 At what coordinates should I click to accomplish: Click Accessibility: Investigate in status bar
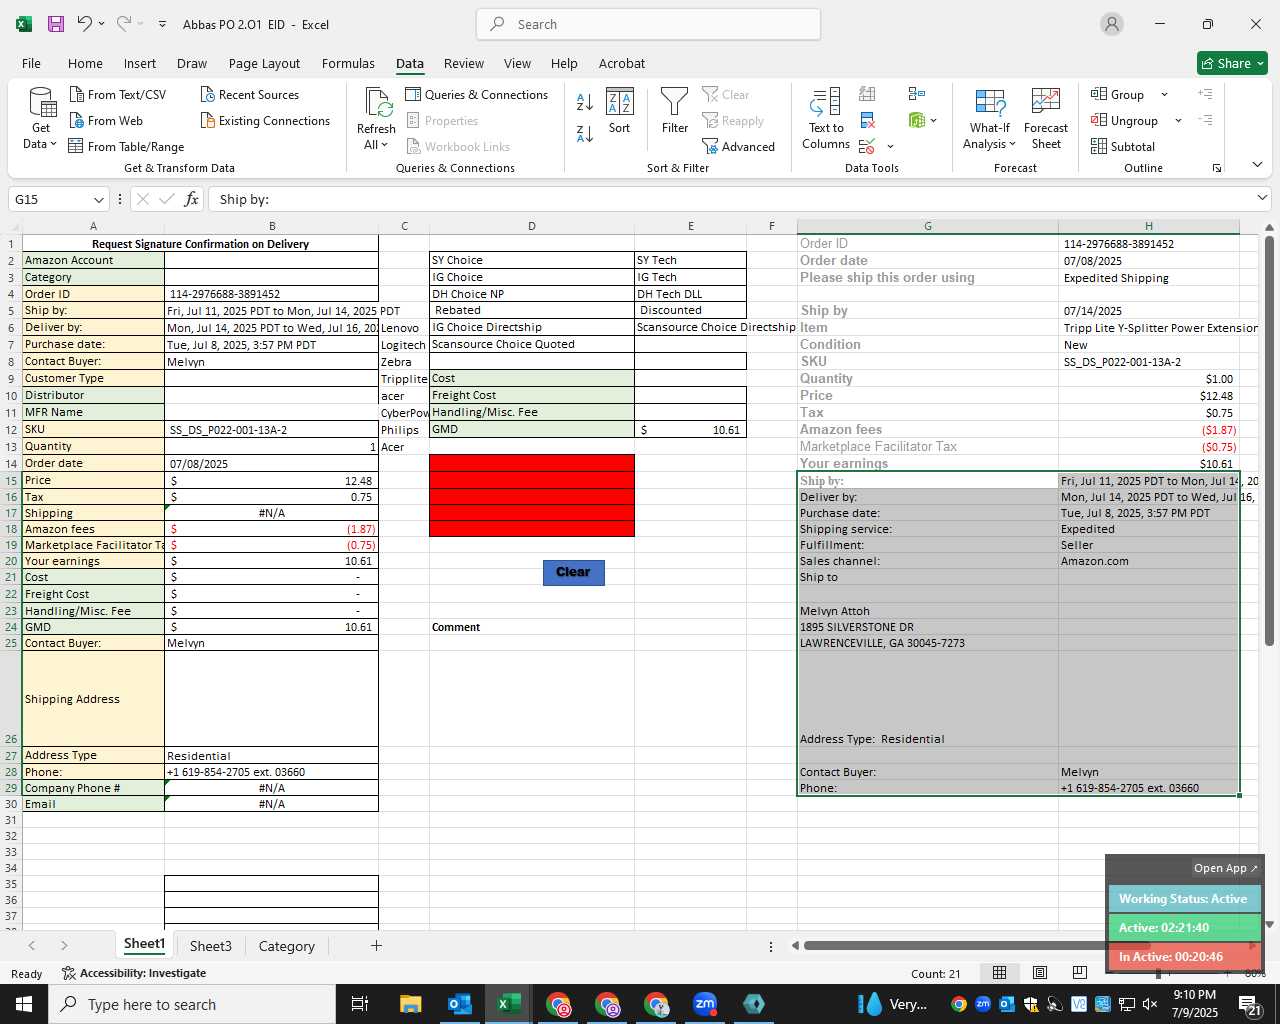(x=134, y=973)
